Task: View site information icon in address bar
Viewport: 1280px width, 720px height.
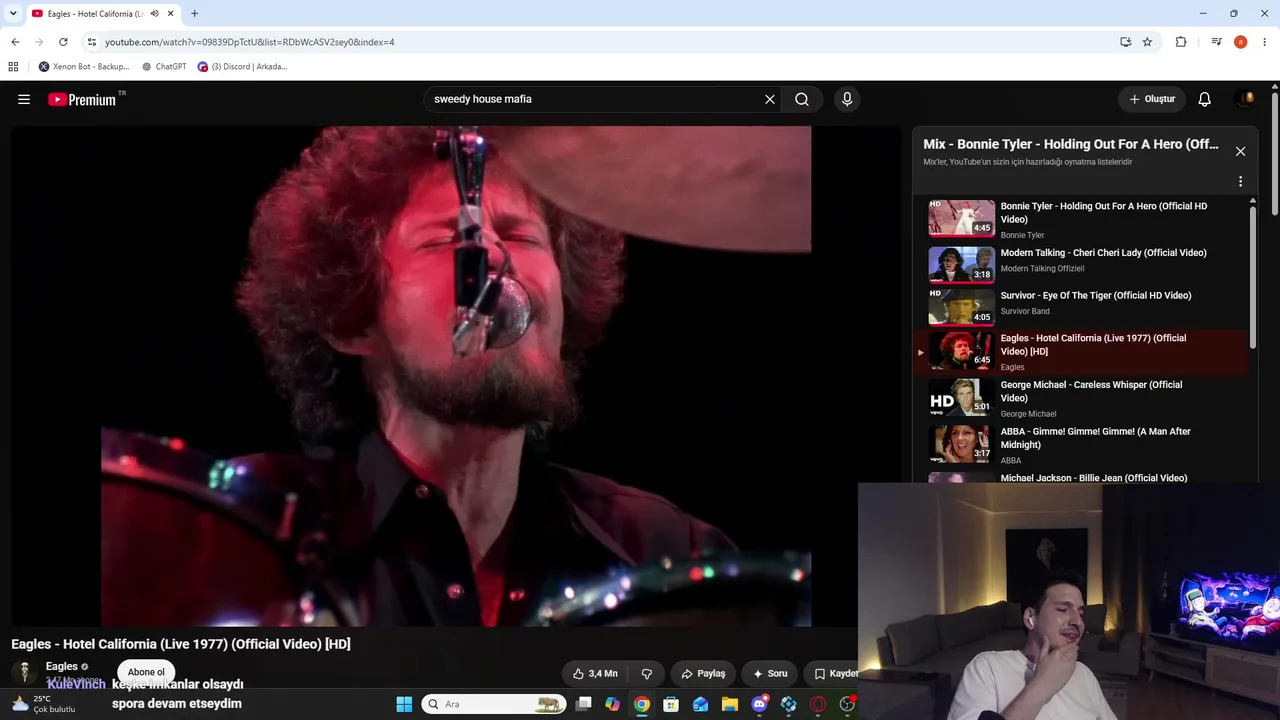Action: [x=92, y=42]
